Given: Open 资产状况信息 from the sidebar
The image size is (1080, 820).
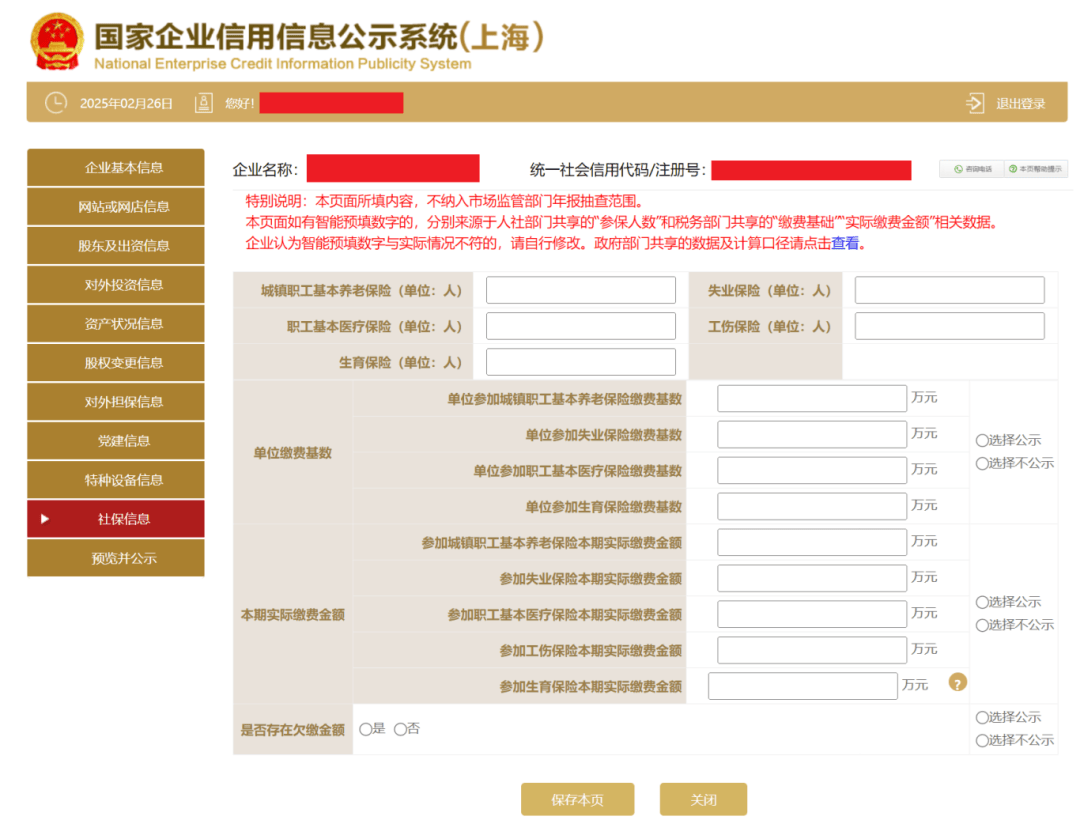Looking at the screenshot, I should [115, 323].
